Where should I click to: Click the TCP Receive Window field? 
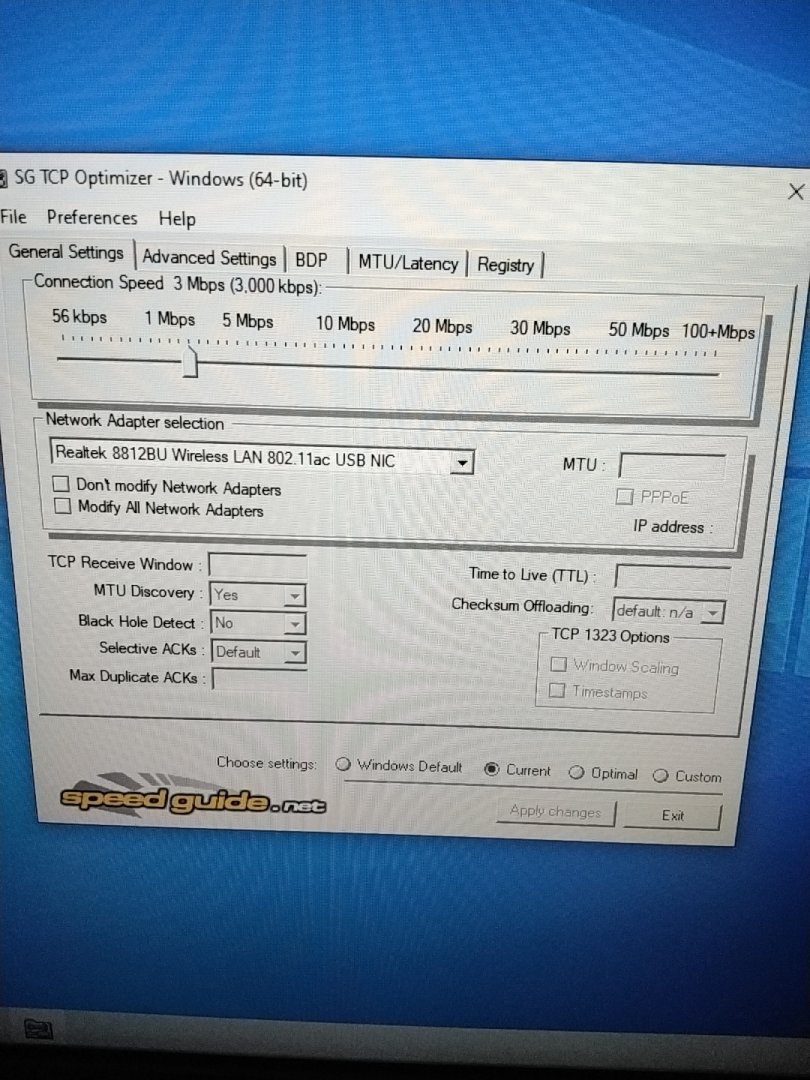coord(258,566)
